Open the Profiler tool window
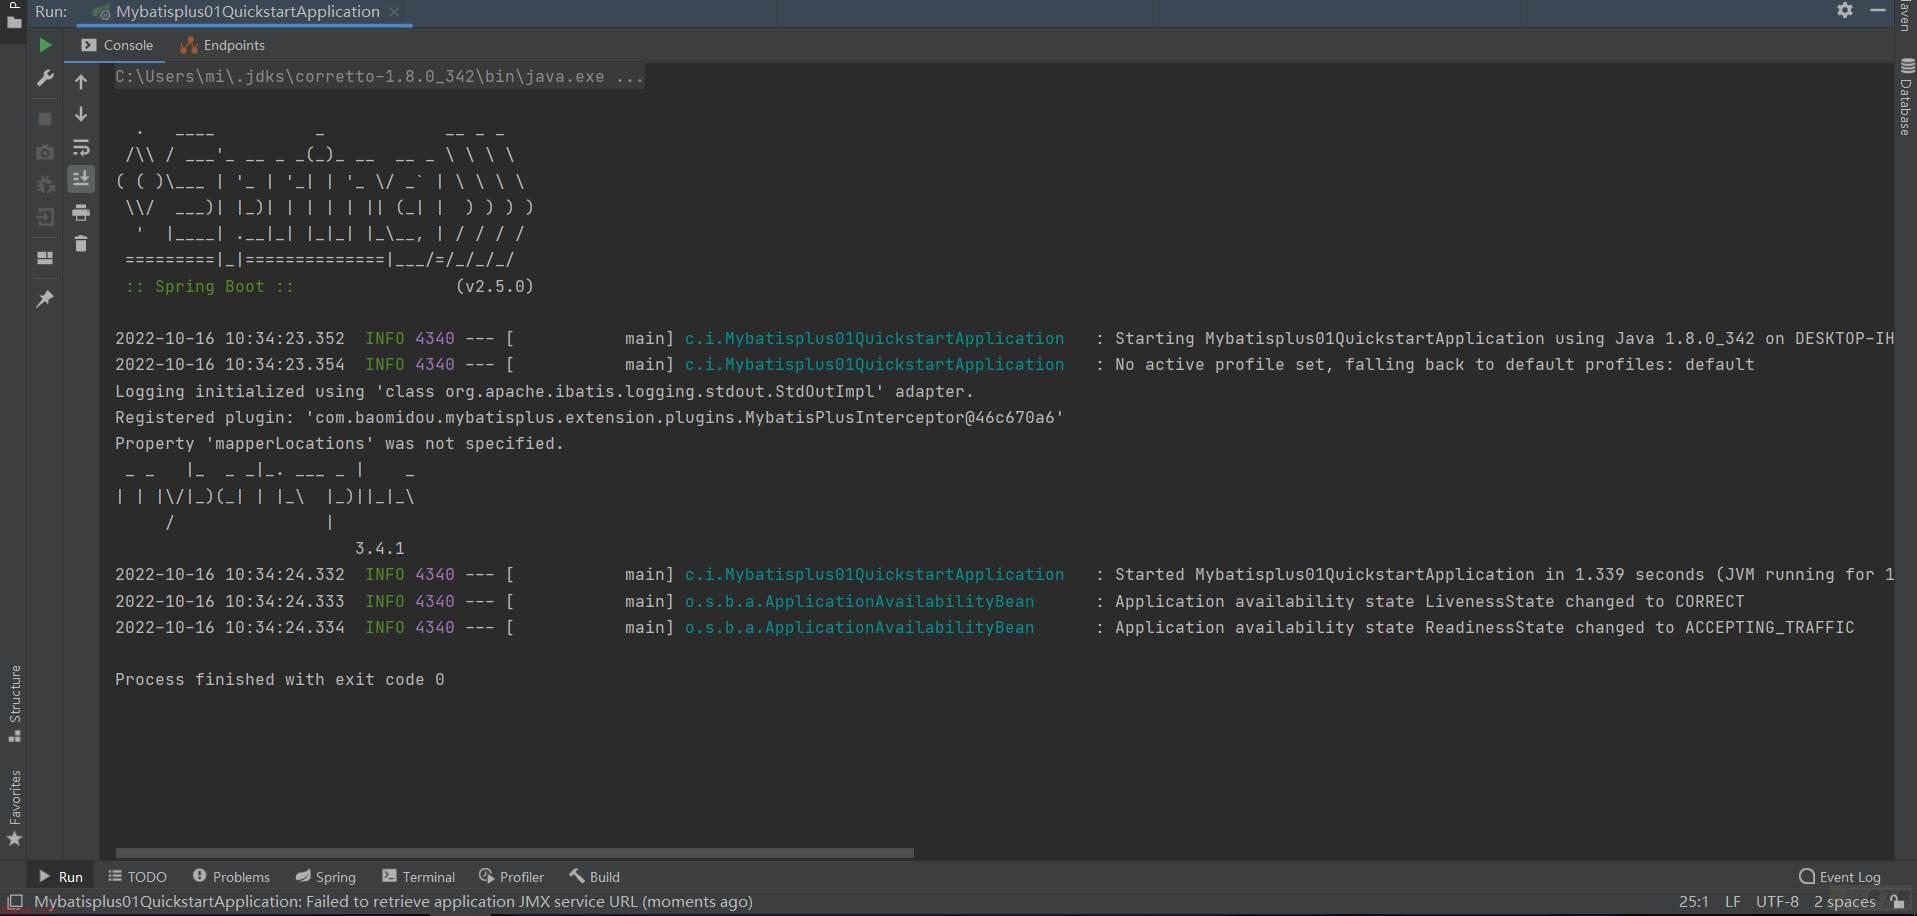 click(511, 877)
